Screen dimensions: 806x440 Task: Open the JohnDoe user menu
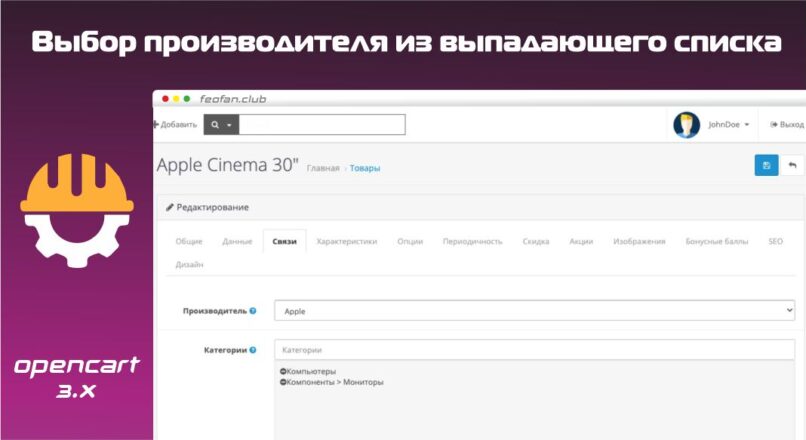point(728,124)
